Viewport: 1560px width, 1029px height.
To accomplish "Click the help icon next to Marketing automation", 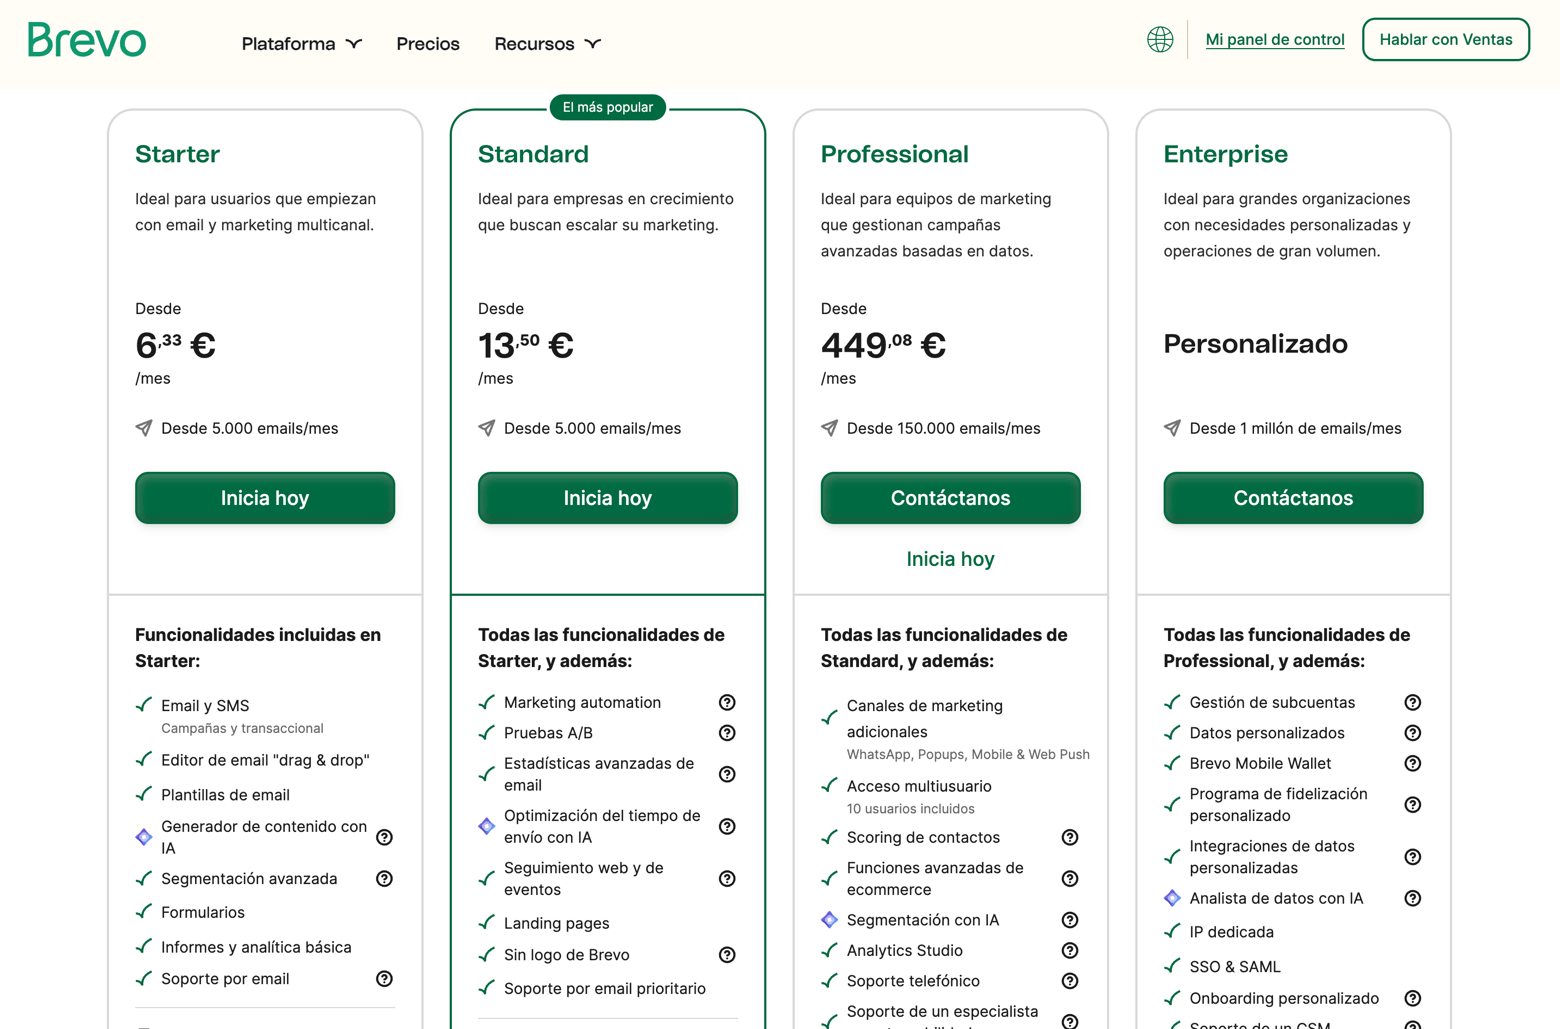I will click(727, 702).
